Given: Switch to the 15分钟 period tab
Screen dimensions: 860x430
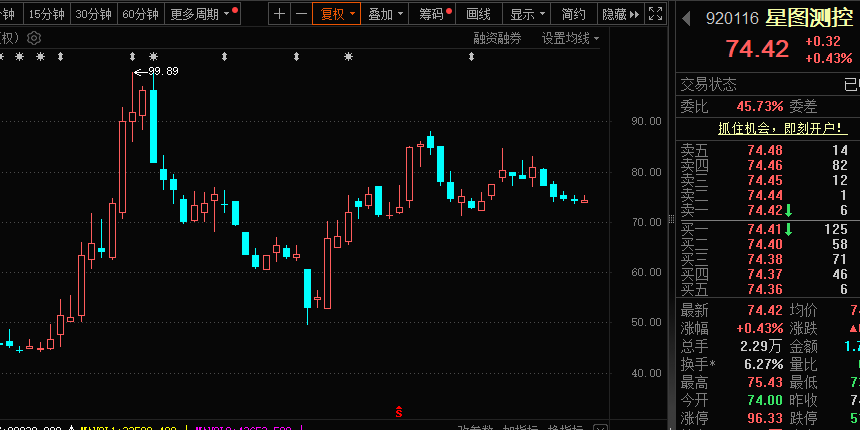Looking at the screenshot, I should (x=47, y=14).
